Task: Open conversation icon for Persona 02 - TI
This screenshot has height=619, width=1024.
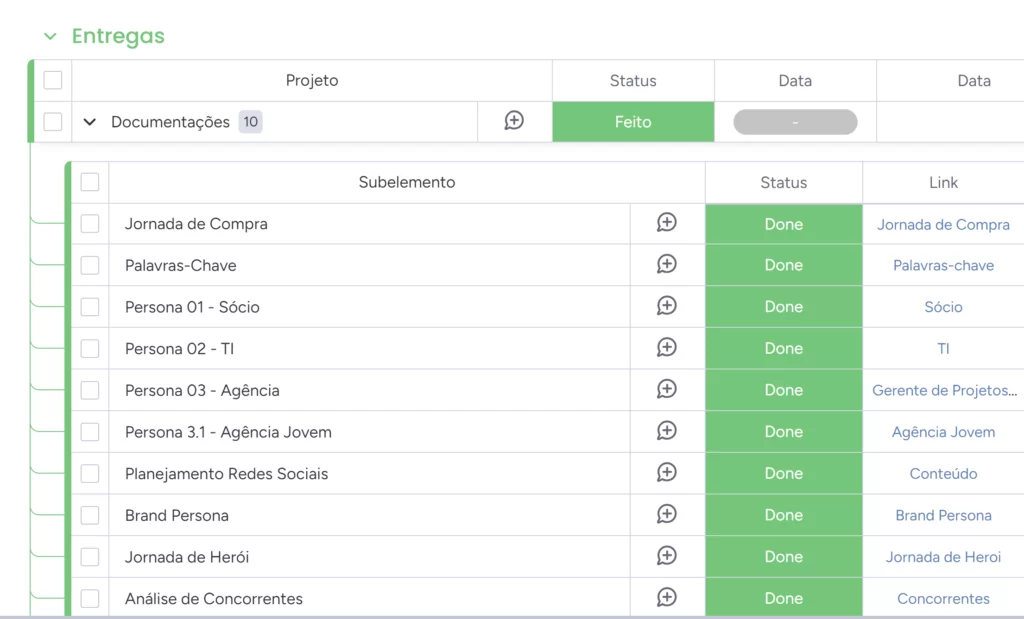Action: tap(667, 348)
